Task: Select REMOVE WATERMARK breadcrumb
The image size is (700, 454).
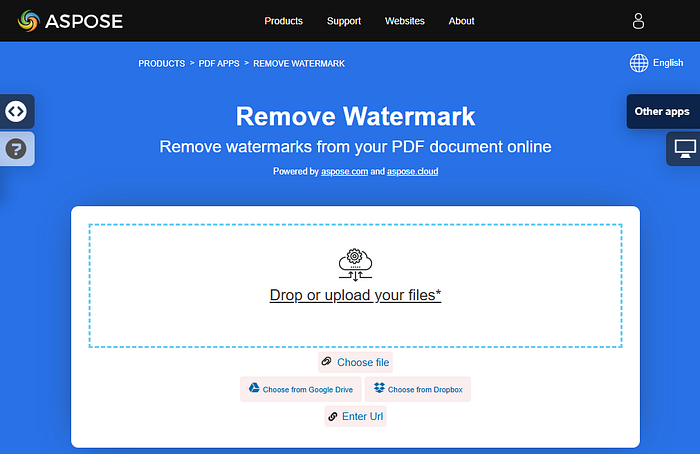Action: pyautogui.click(x=299, y=63)
